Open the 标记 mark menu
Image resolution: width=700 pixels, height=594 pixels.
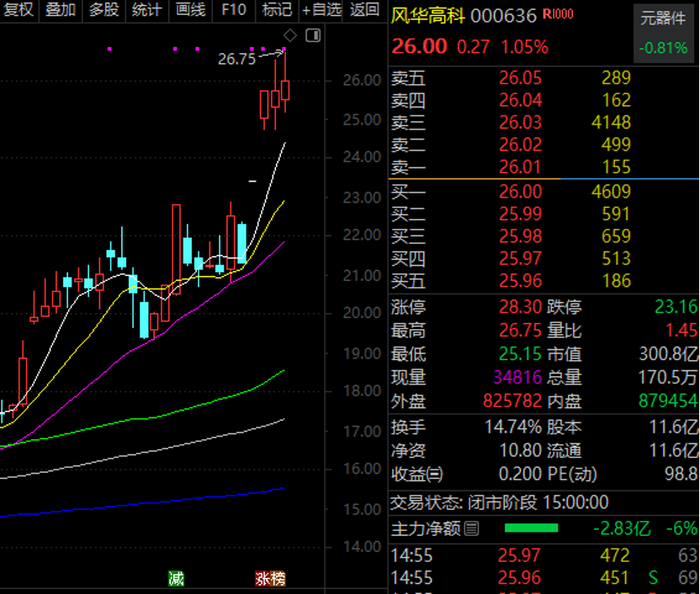coord(277,10)
